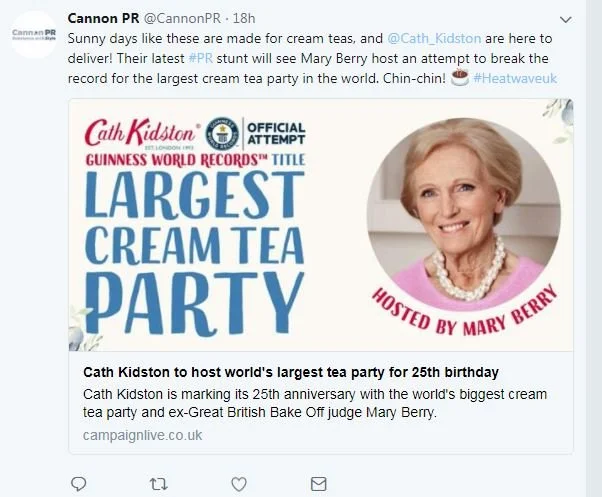The width and height of the screenshot is (602, 497).
Task: Click Mary Berry's circular photo
Action: point(464,214)
